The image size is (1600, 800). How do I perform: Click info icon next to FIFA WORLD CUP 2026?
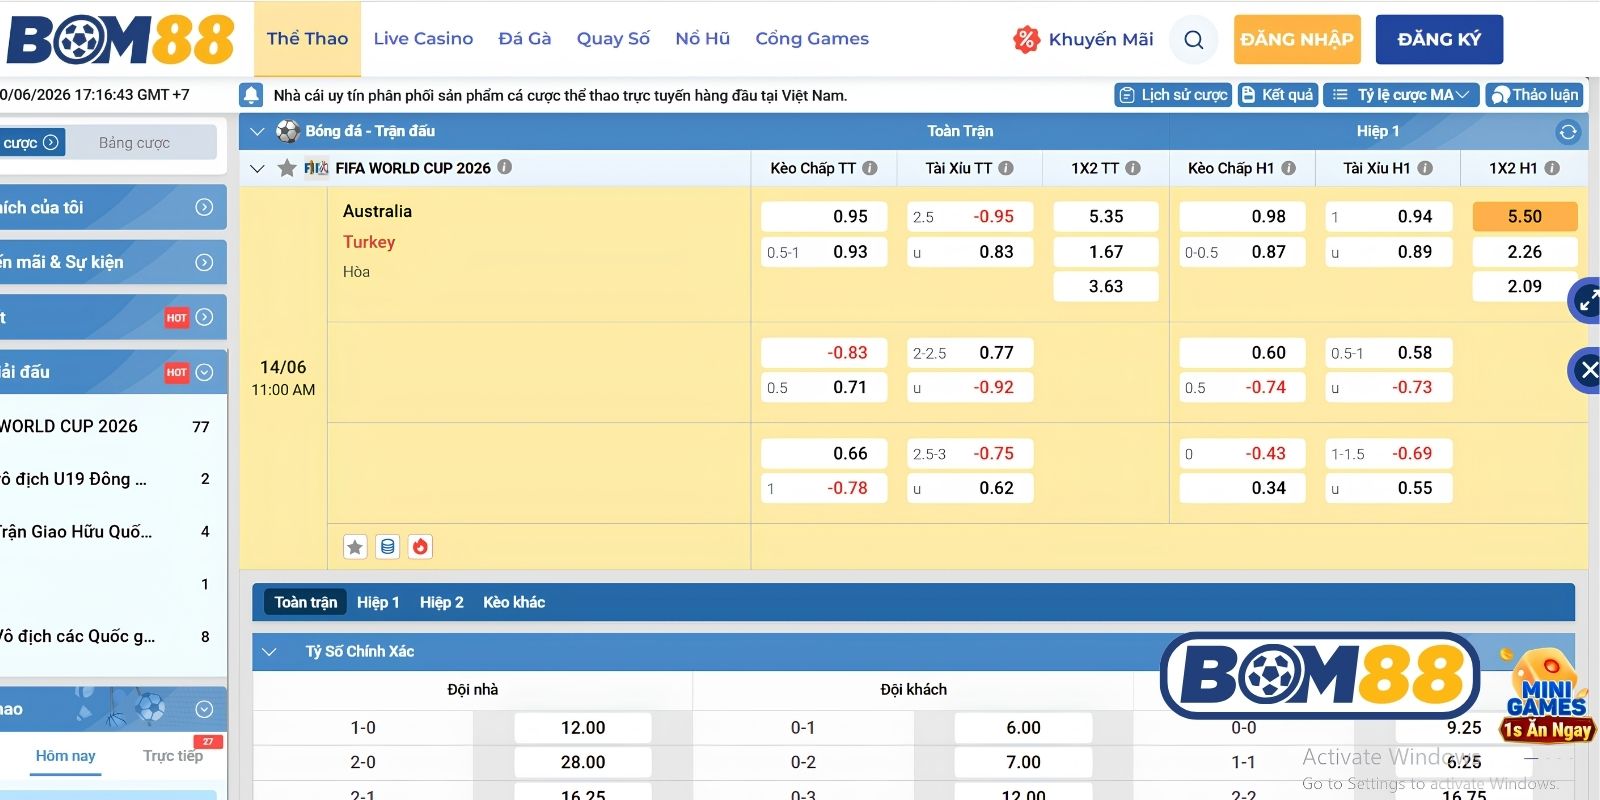[505, 167]
